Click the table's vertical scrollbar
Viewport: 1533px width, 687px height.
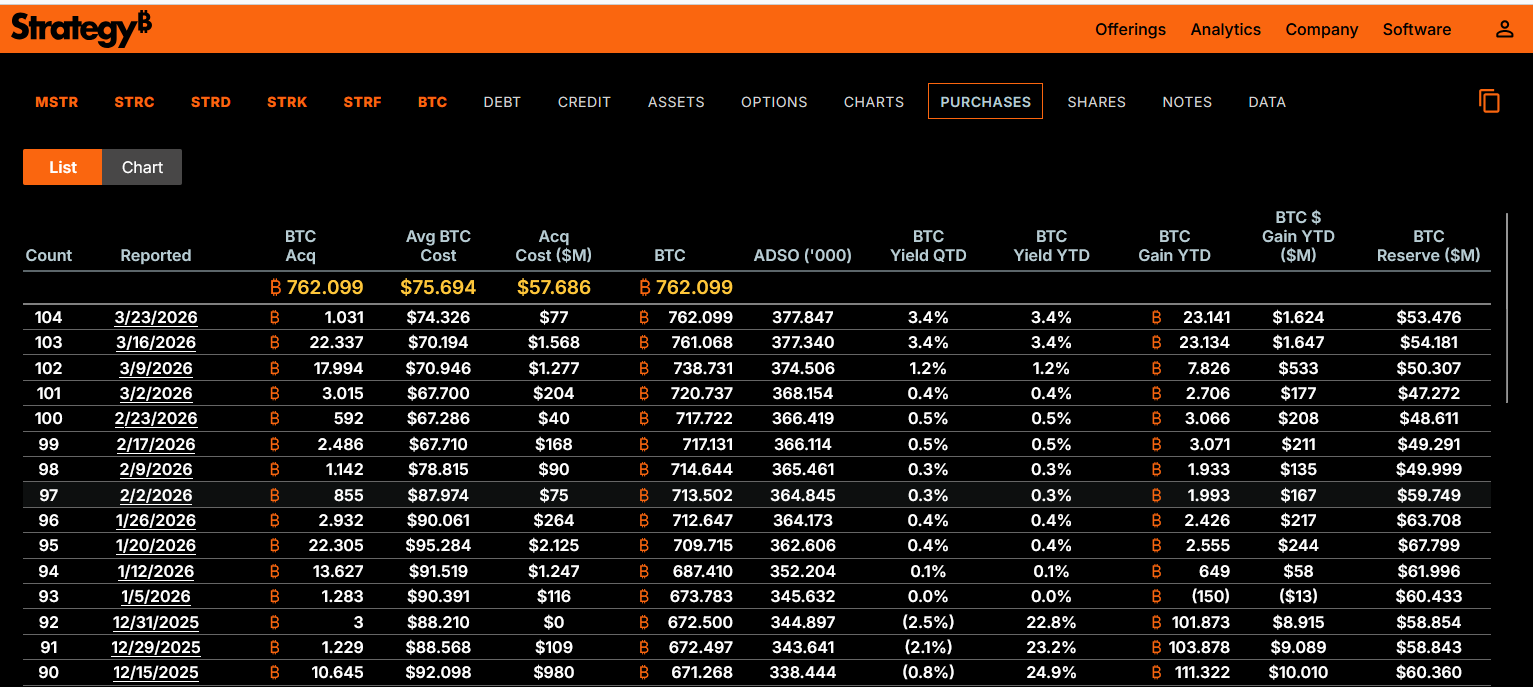point(1507,307)
